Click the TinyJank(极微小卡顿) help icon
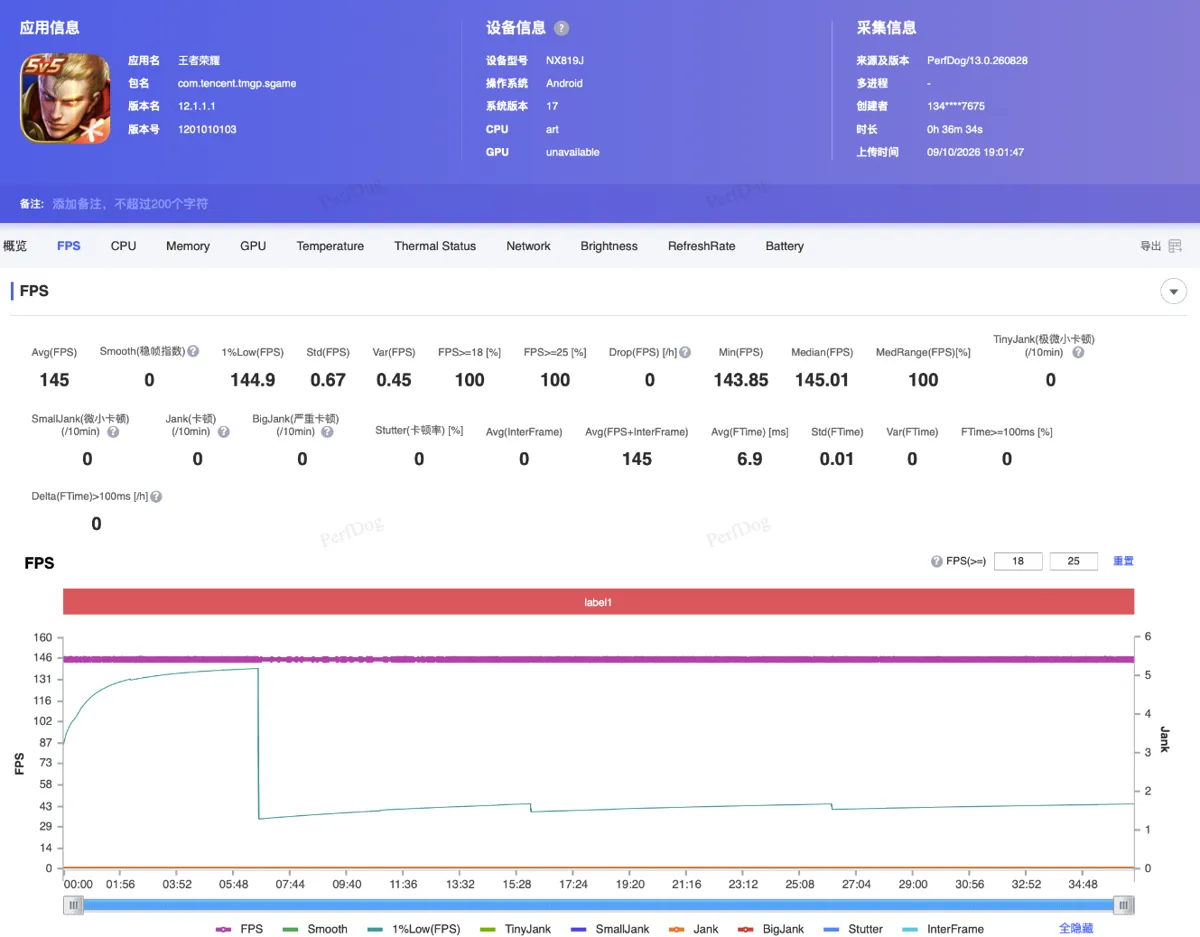This screenshot has width=1200, height=937. point(1078,352)
